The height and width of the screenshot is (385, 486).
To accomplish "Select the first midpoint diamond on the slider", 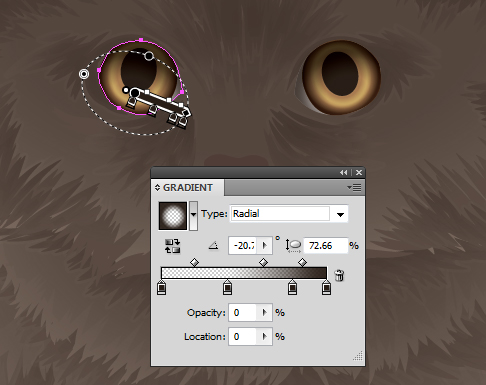I will click(194, 262).
